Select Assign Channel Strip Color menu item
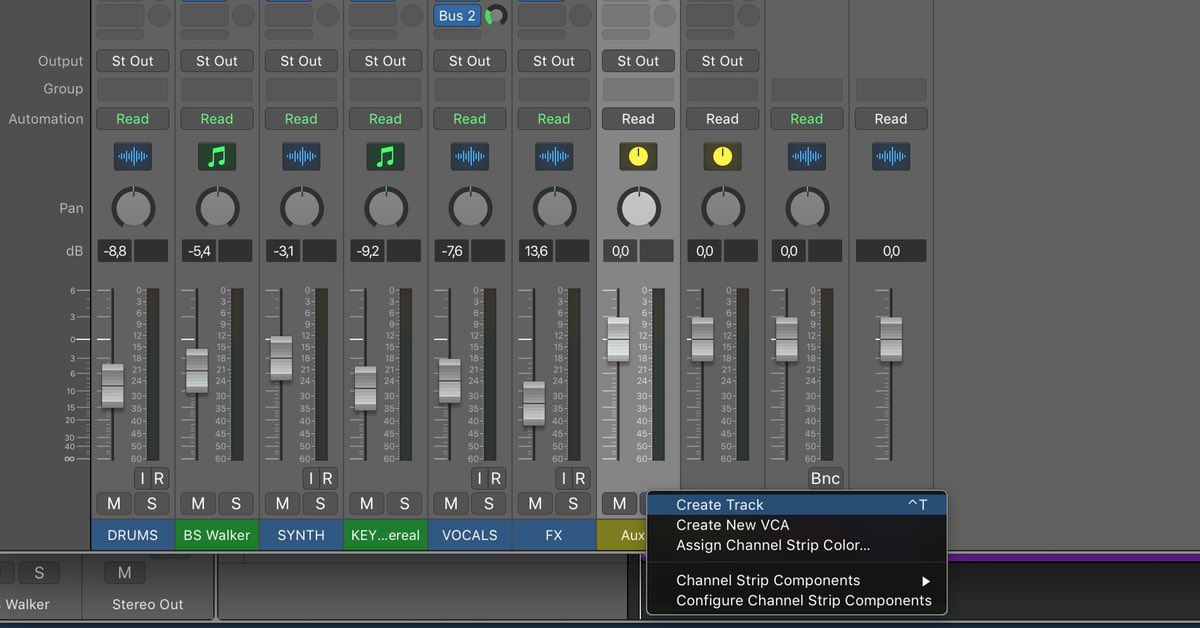This screenshot has height=628, width=1200. click(773, 546)
